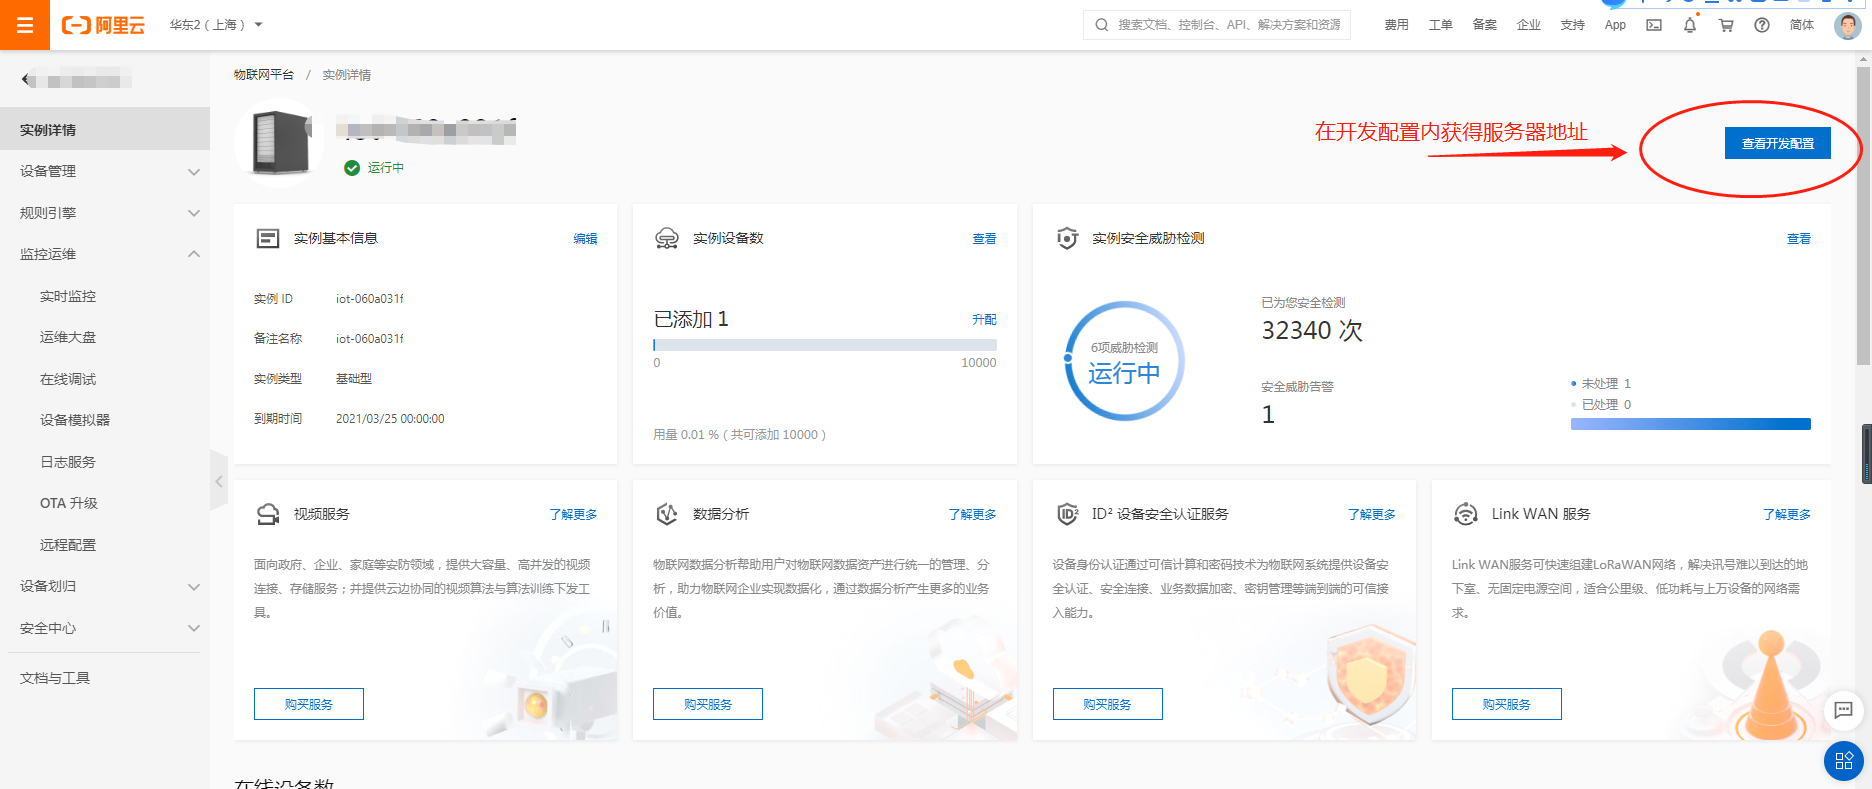The height and width of the screenshot is (789, 1872).
Task: Click the blue grid floating button
Action: 1843,760
